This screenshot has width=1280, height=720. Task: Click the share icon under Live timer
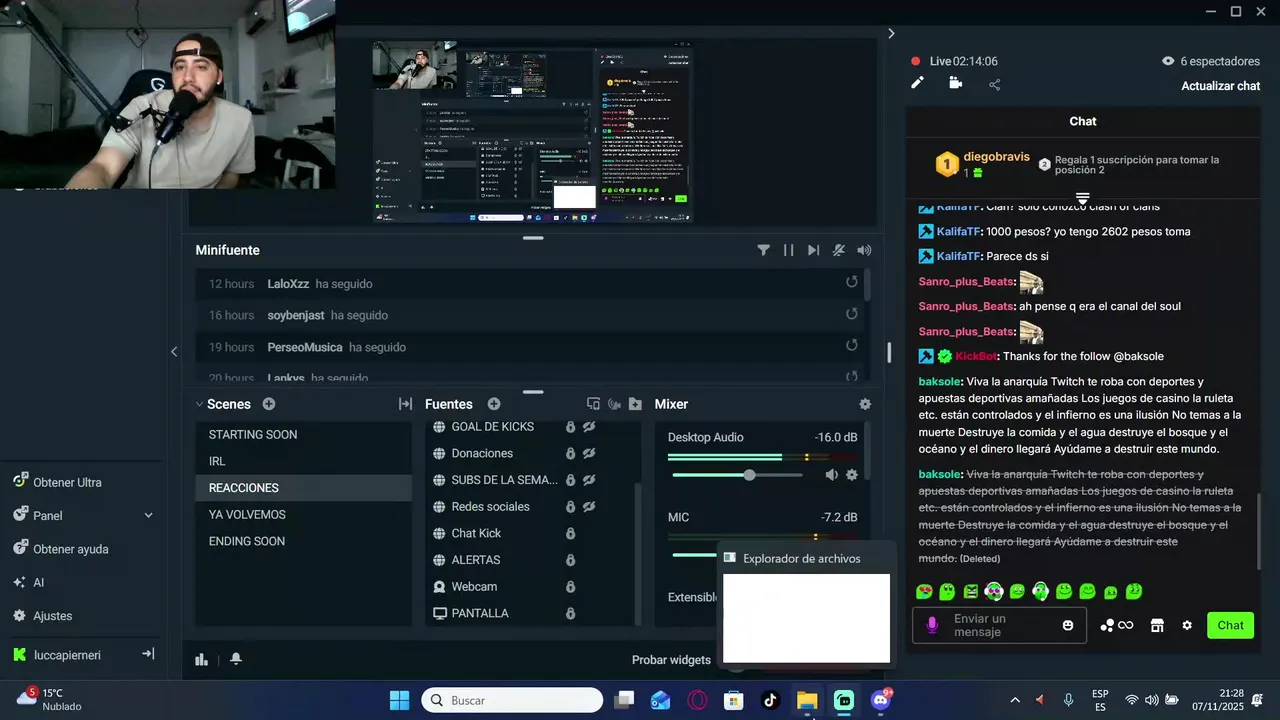pyautogui.click(x=994, y=85)
